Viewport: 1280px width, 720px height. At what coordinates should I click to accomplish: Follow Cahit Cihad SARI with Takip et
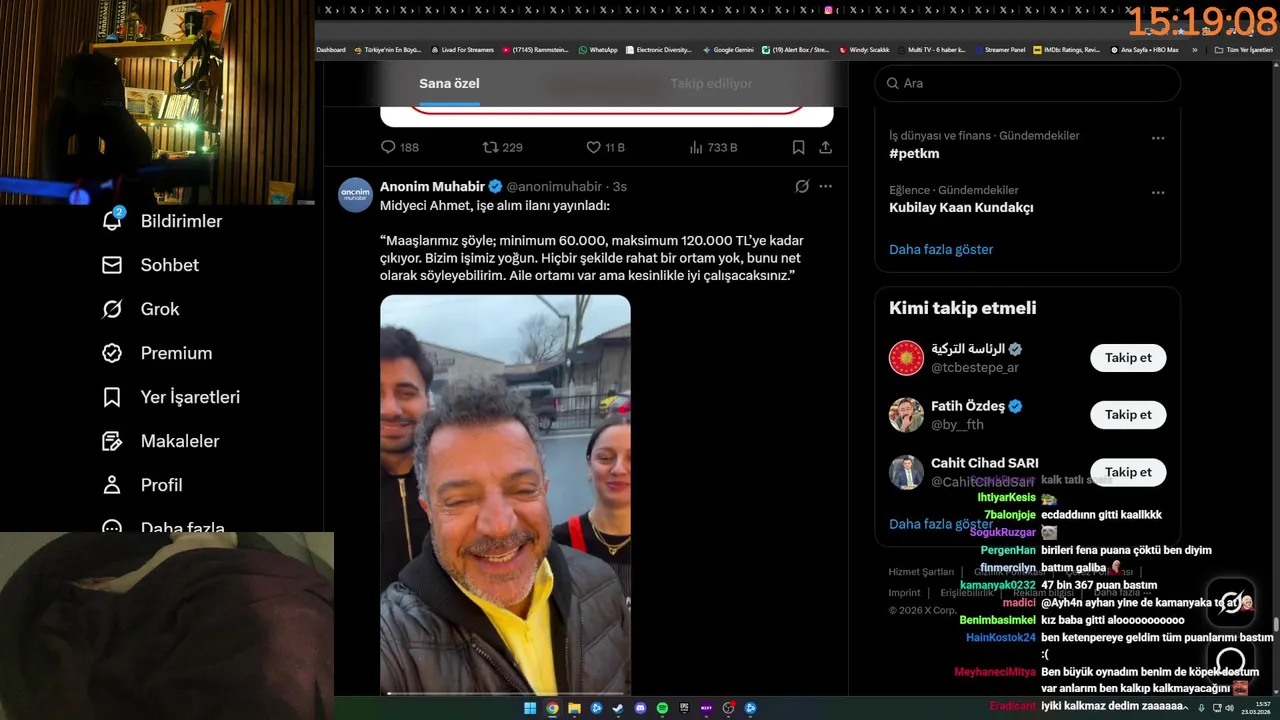click(1128, 472)
